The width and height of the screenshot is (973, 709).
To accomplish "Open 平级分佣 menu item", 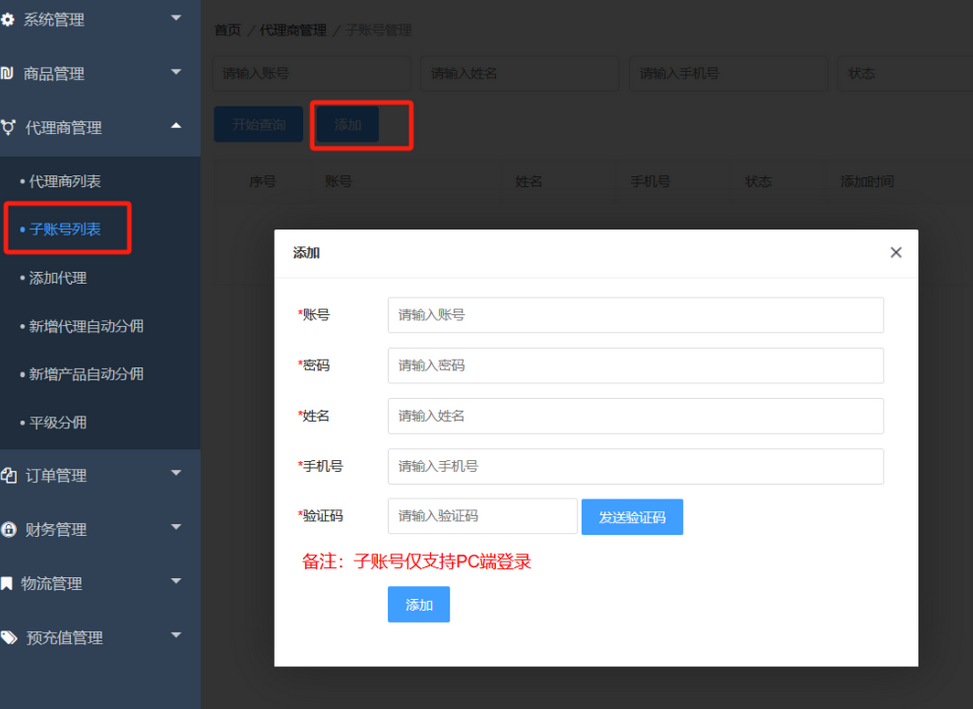I will coord(62,422).
